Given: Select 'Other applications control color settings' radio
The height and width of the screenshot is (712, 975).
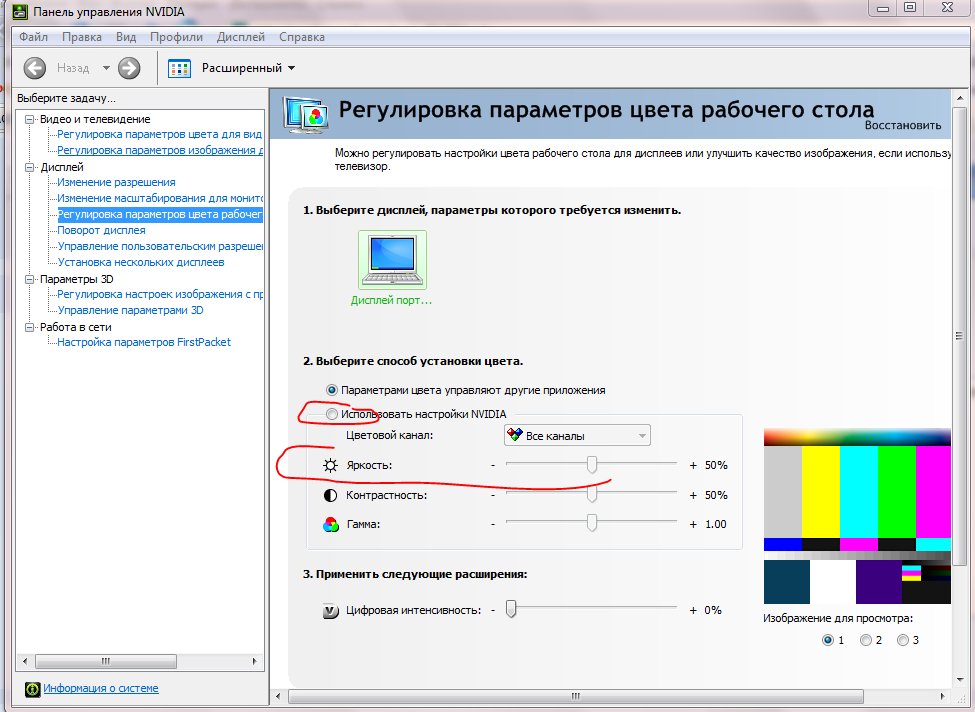Looking at the screenshot, I should point(331,391).
